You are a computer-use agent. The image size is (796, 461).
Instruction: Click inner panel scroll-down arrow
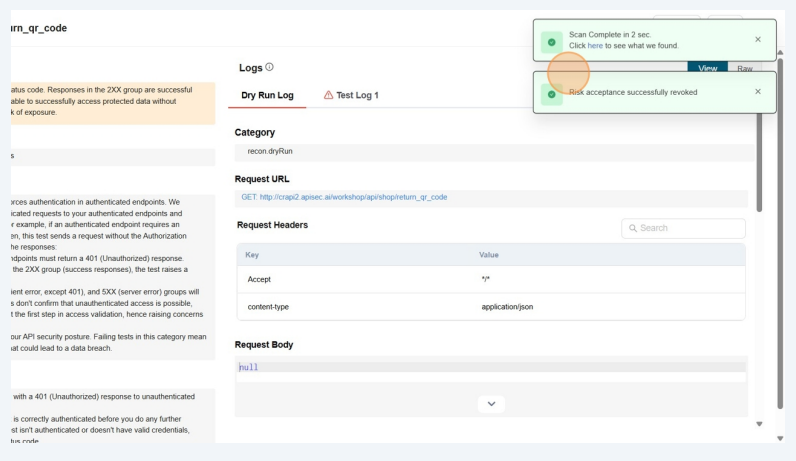[759, 424]
